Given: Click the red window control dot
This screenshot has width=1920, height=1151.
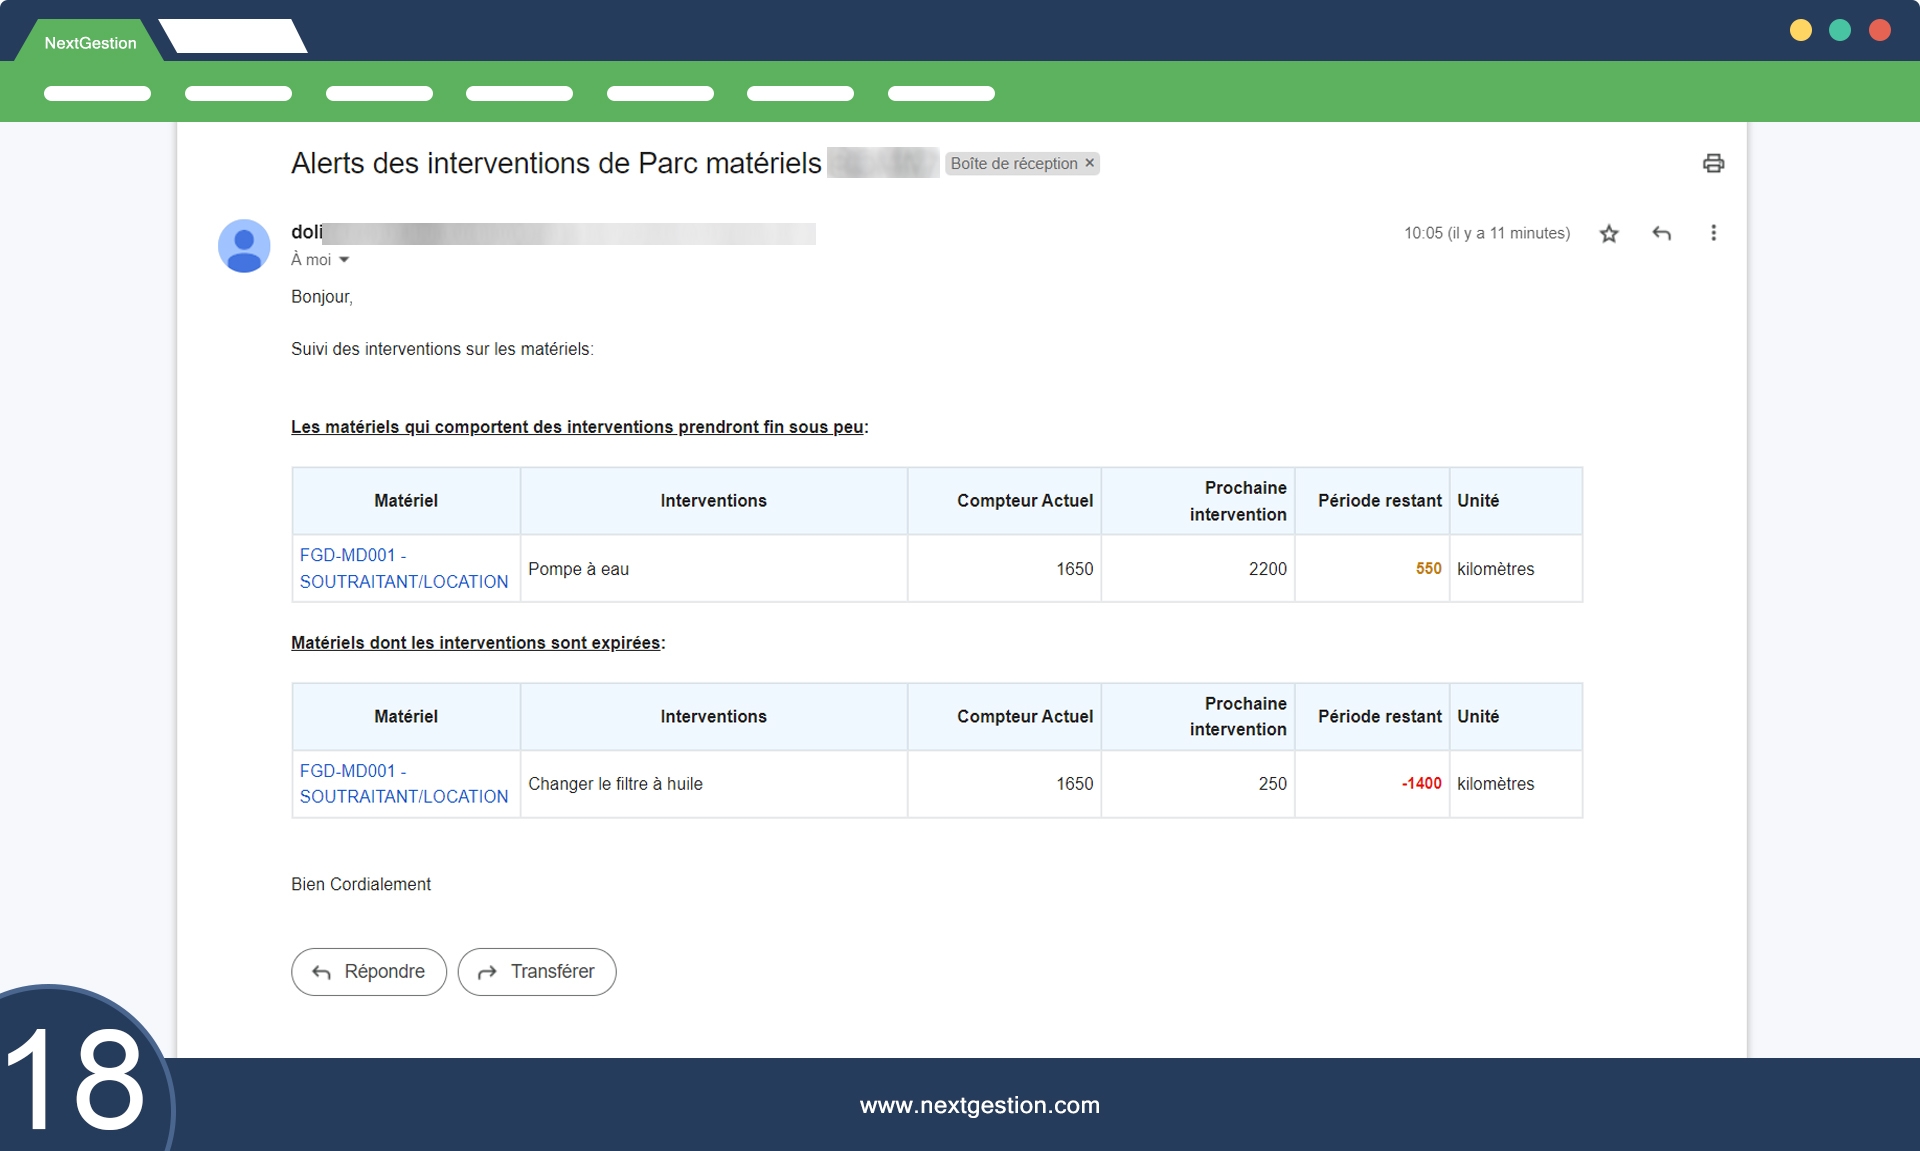Looking at the screenshot, I should coord(1879,30).
